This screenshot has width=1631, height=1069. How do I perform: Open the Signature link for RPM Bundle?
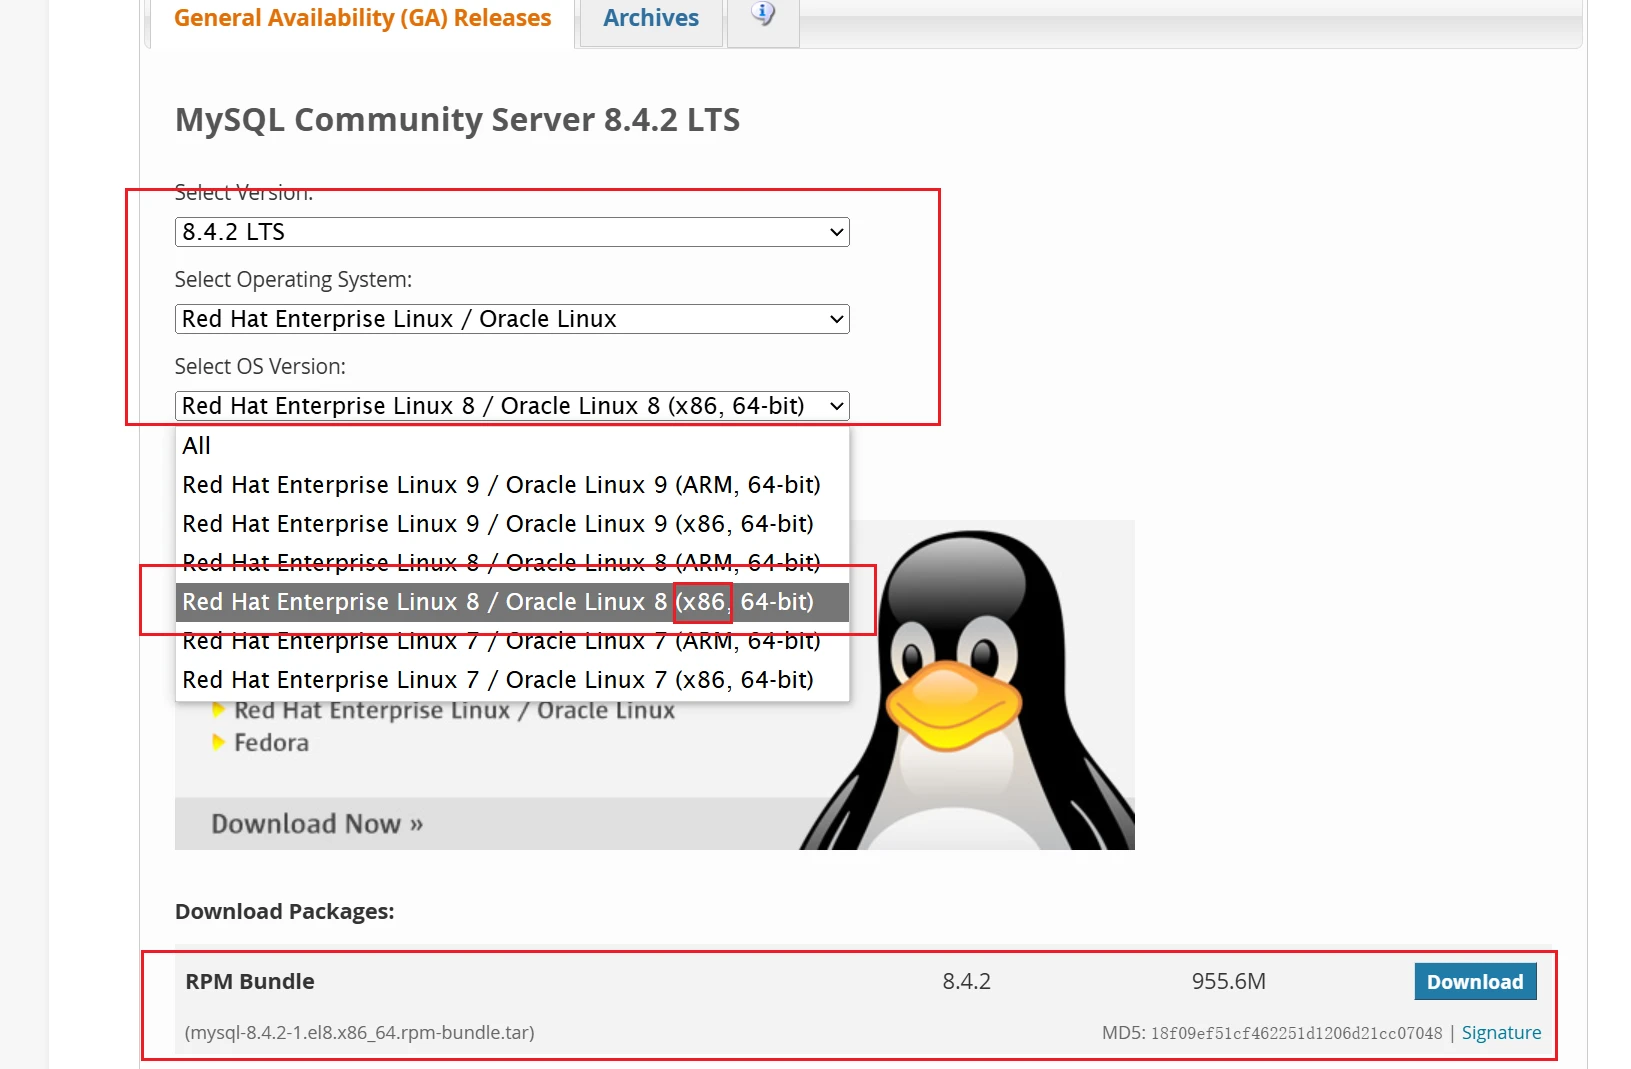pyautogui.click(x=1501, y=1033)
